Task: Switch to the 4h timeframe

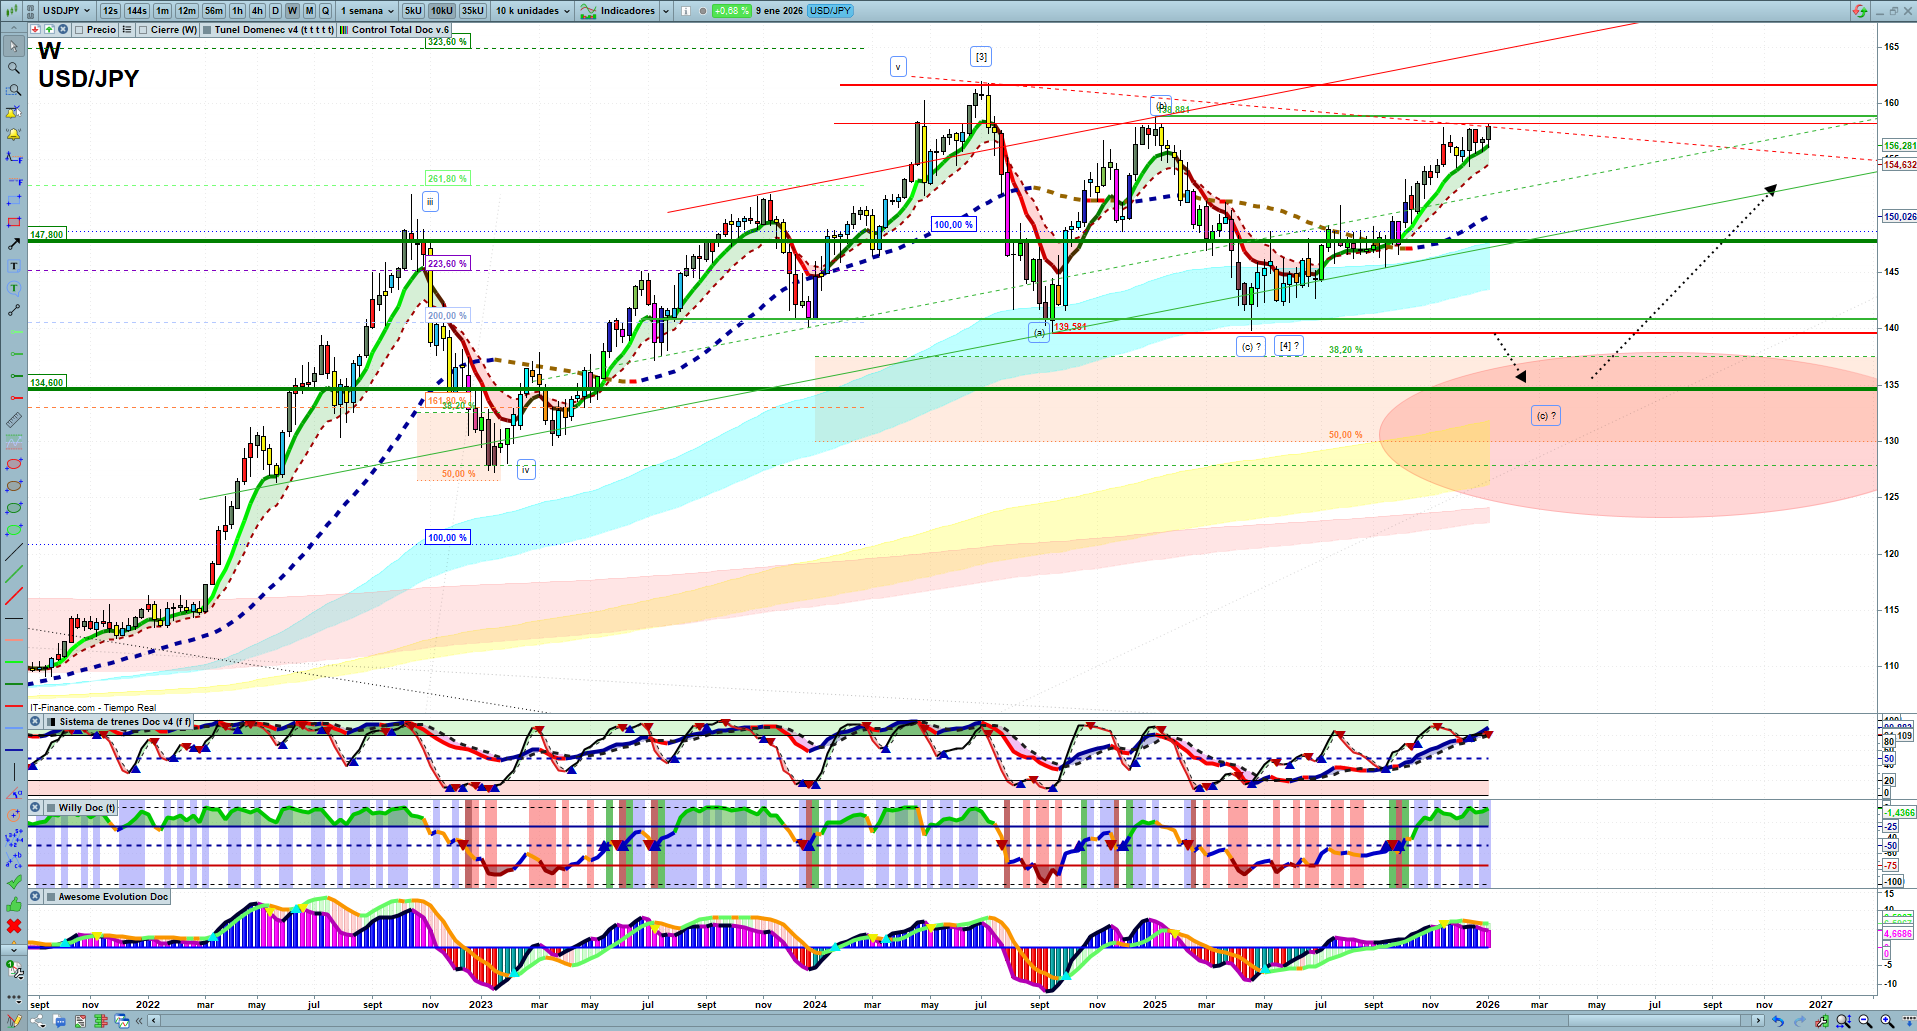Action: [257, 11]
